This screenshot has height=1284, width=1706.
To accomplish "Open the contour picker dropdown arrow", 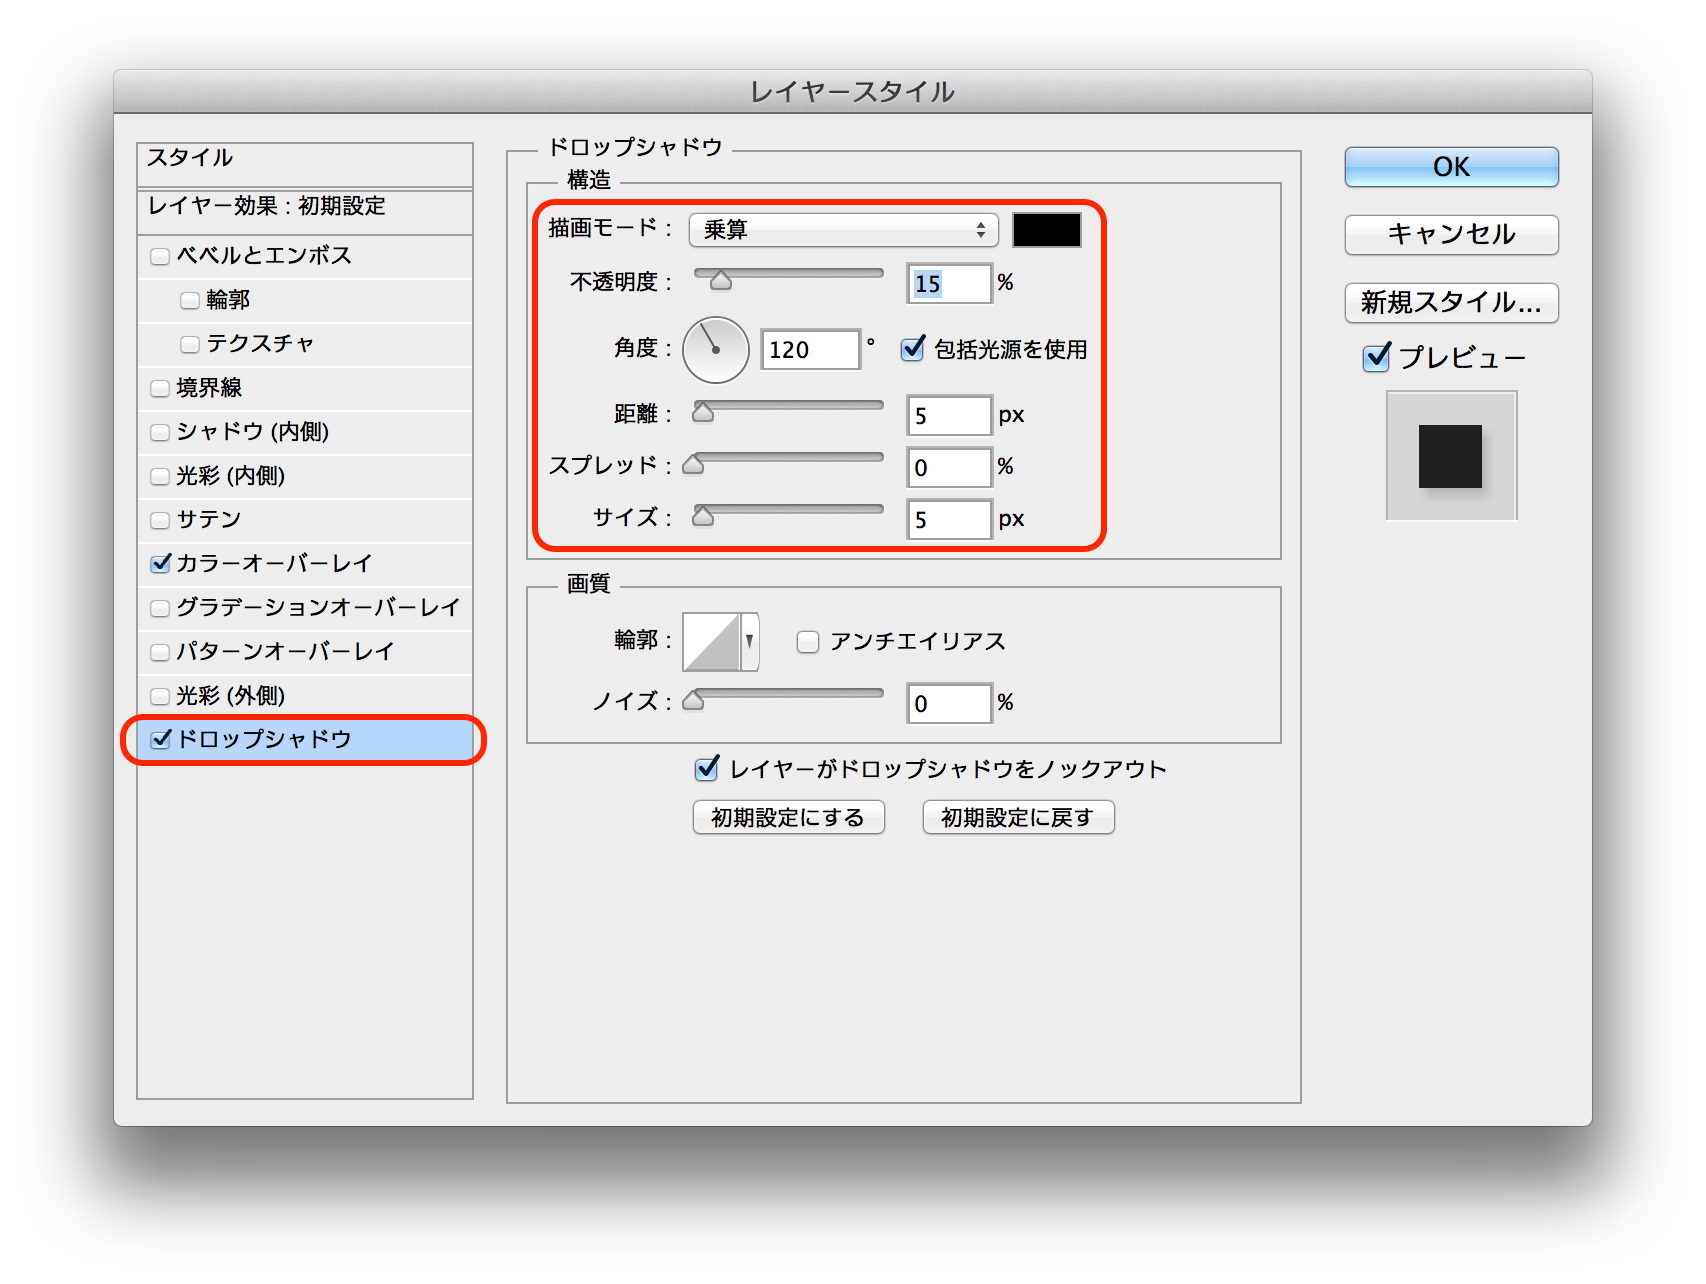I will (750, 642).
